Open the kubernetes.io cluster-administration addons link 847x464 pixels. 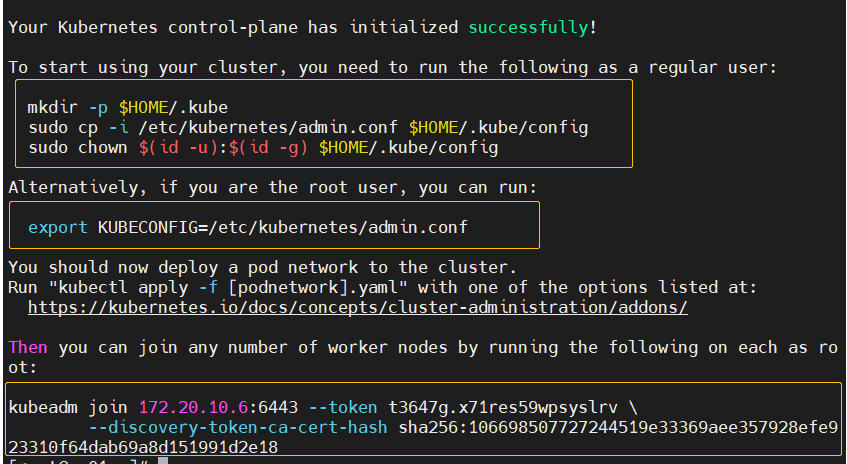pyautogui.click(x=357, y=307)
